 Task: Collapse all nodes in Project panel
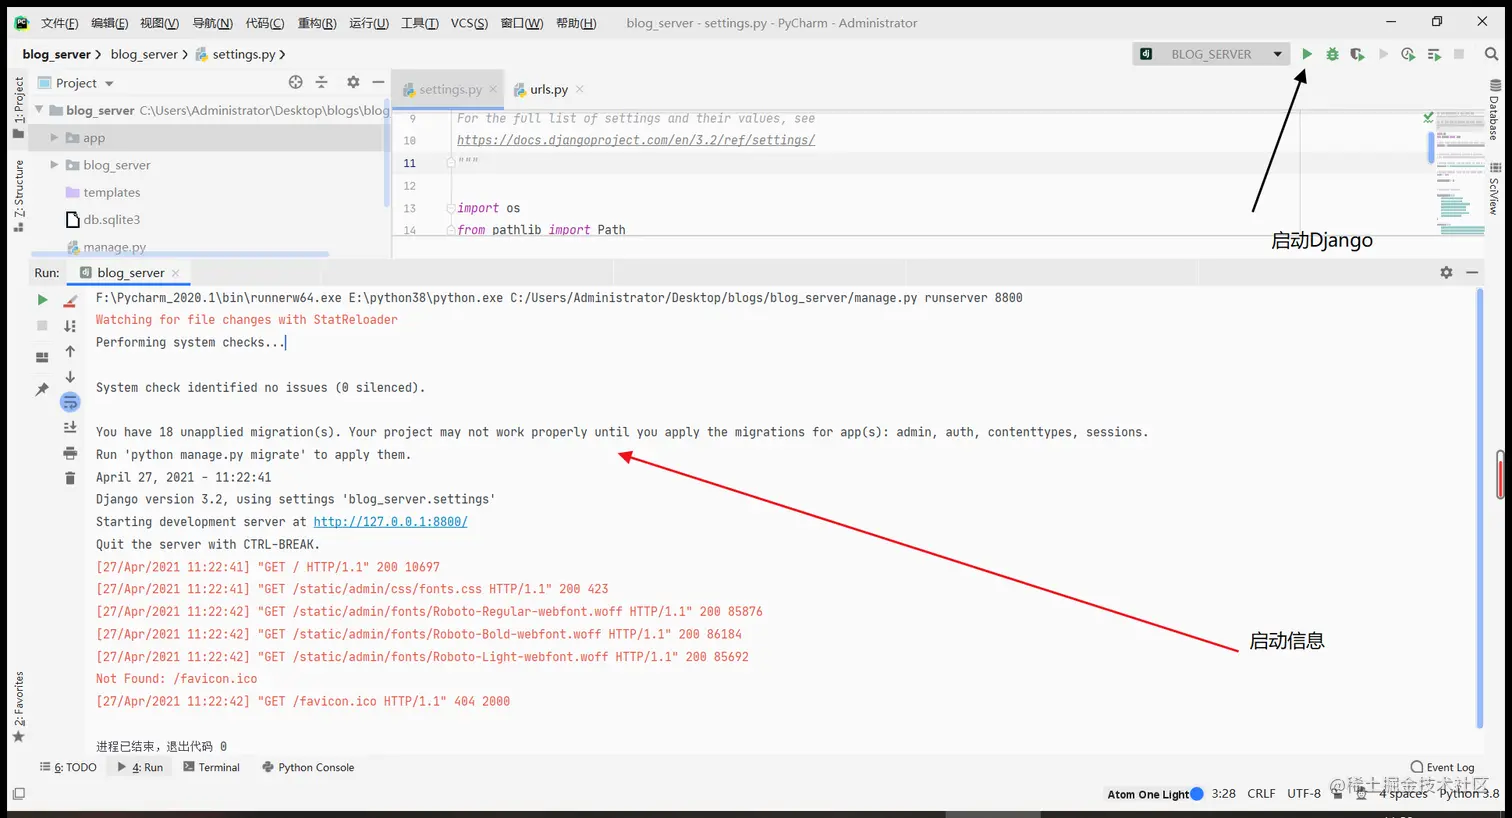tap(321, 82)
